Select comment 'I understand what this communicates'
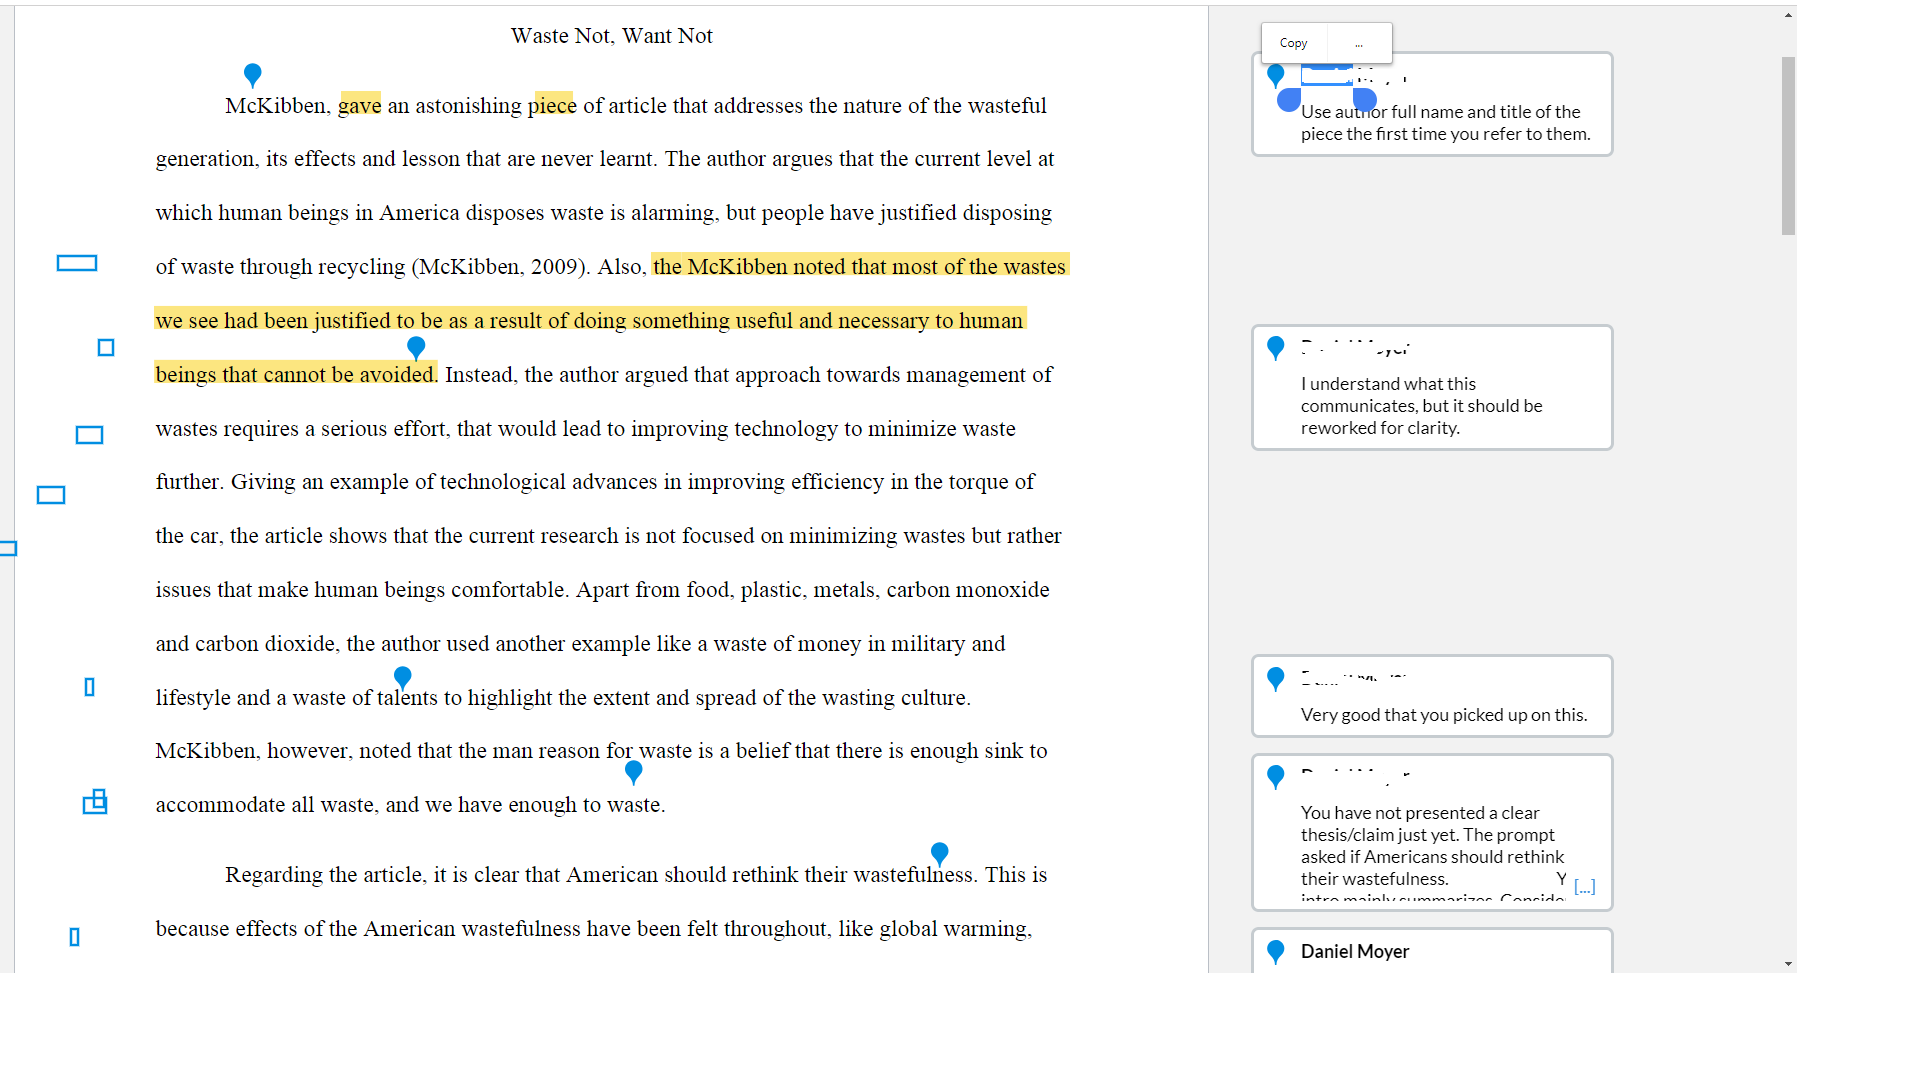The width and height of the screenshot is (1920, 1080). click(x=1432, y=388)
